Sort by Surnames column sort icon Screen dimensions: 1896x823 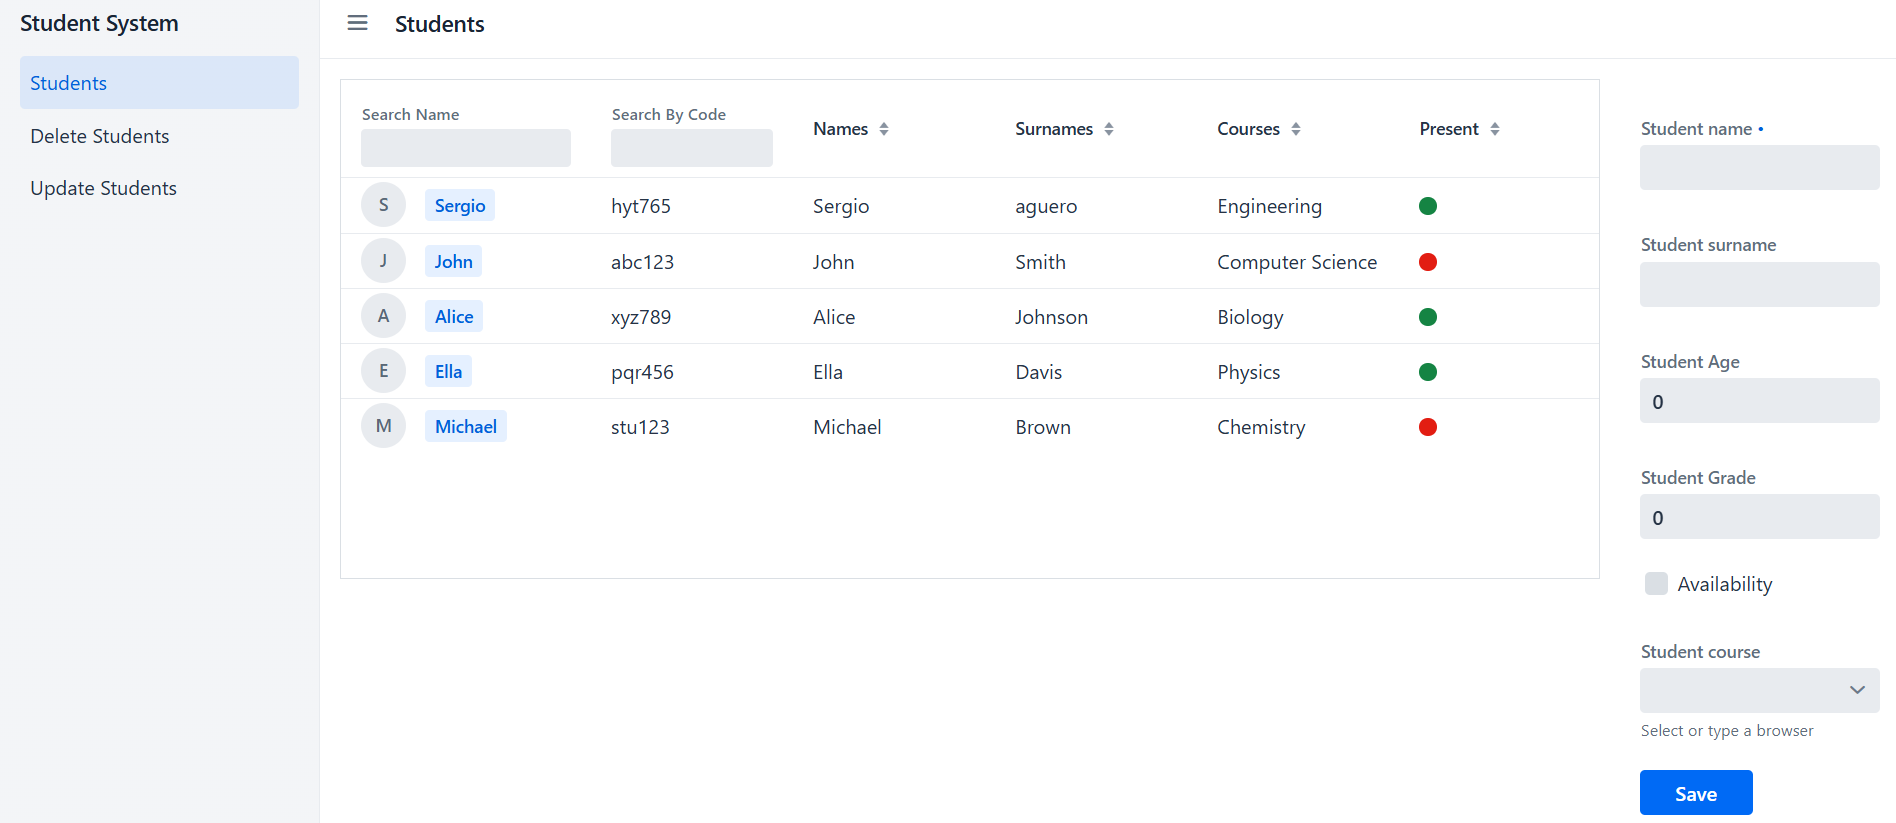(1109, 129)
